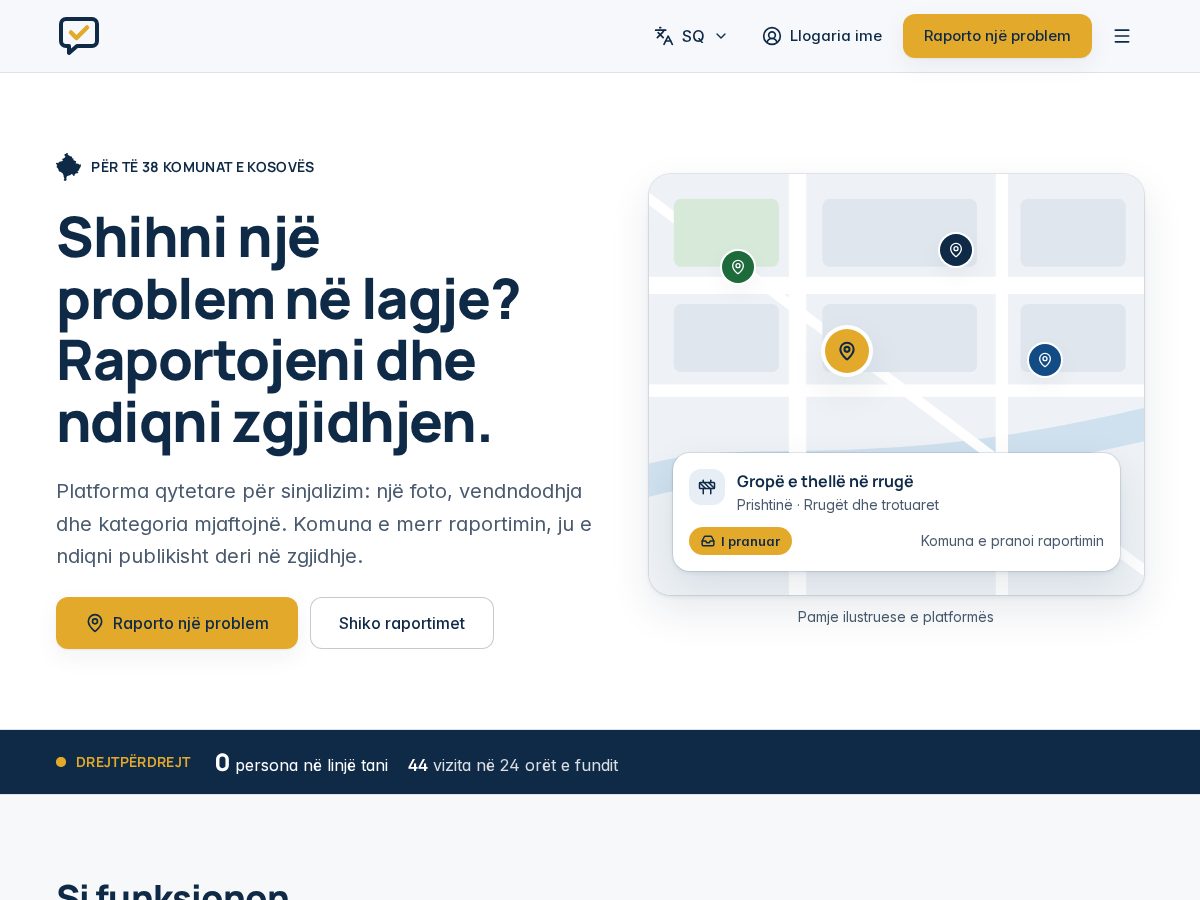Viewport: 1200px width, 900px height.
Task: Click the pin icon in the hero report button
Action: click(95, 623)
